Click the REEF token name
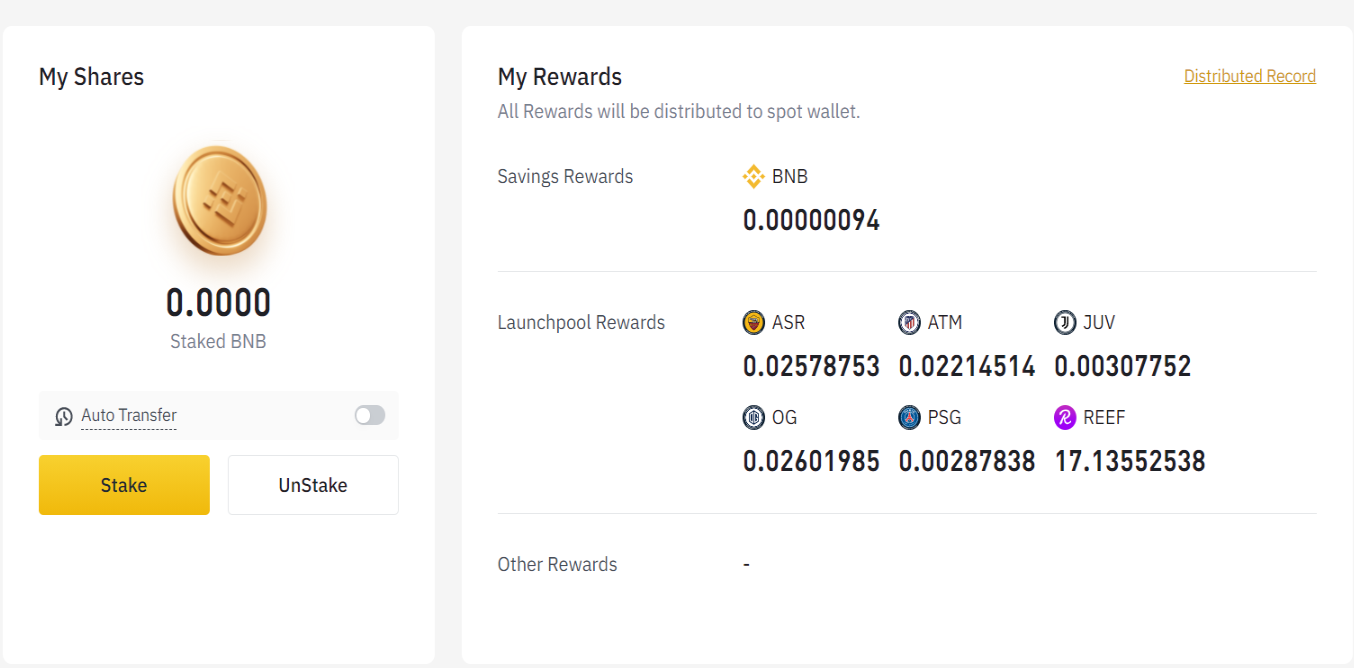Image resolution: width=1354 pixels, height=668 pixels. (x=1104, y=417)
